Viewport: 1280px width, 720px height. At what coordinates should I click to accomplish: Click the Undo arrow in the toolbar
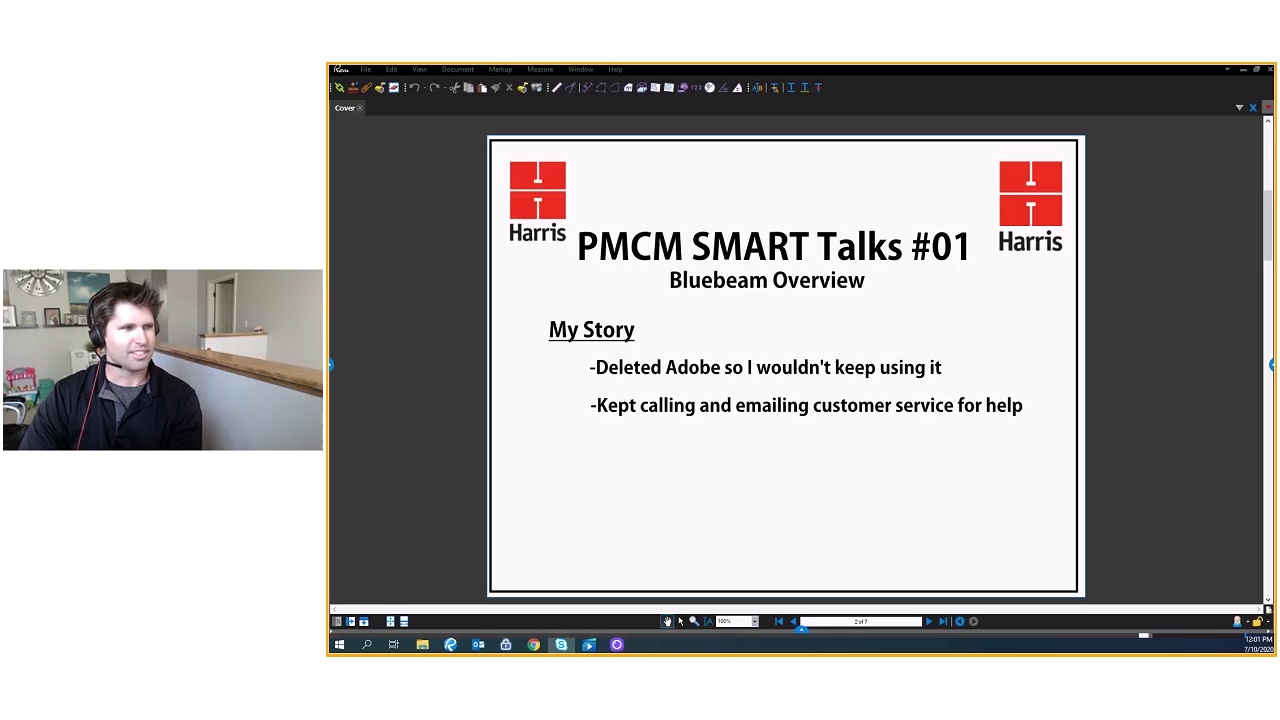(414, 87)
